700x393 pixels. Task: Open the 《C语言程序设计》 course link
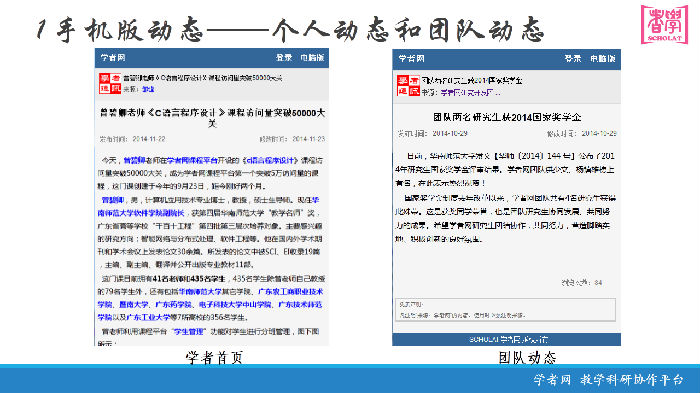tap(270, 160)
